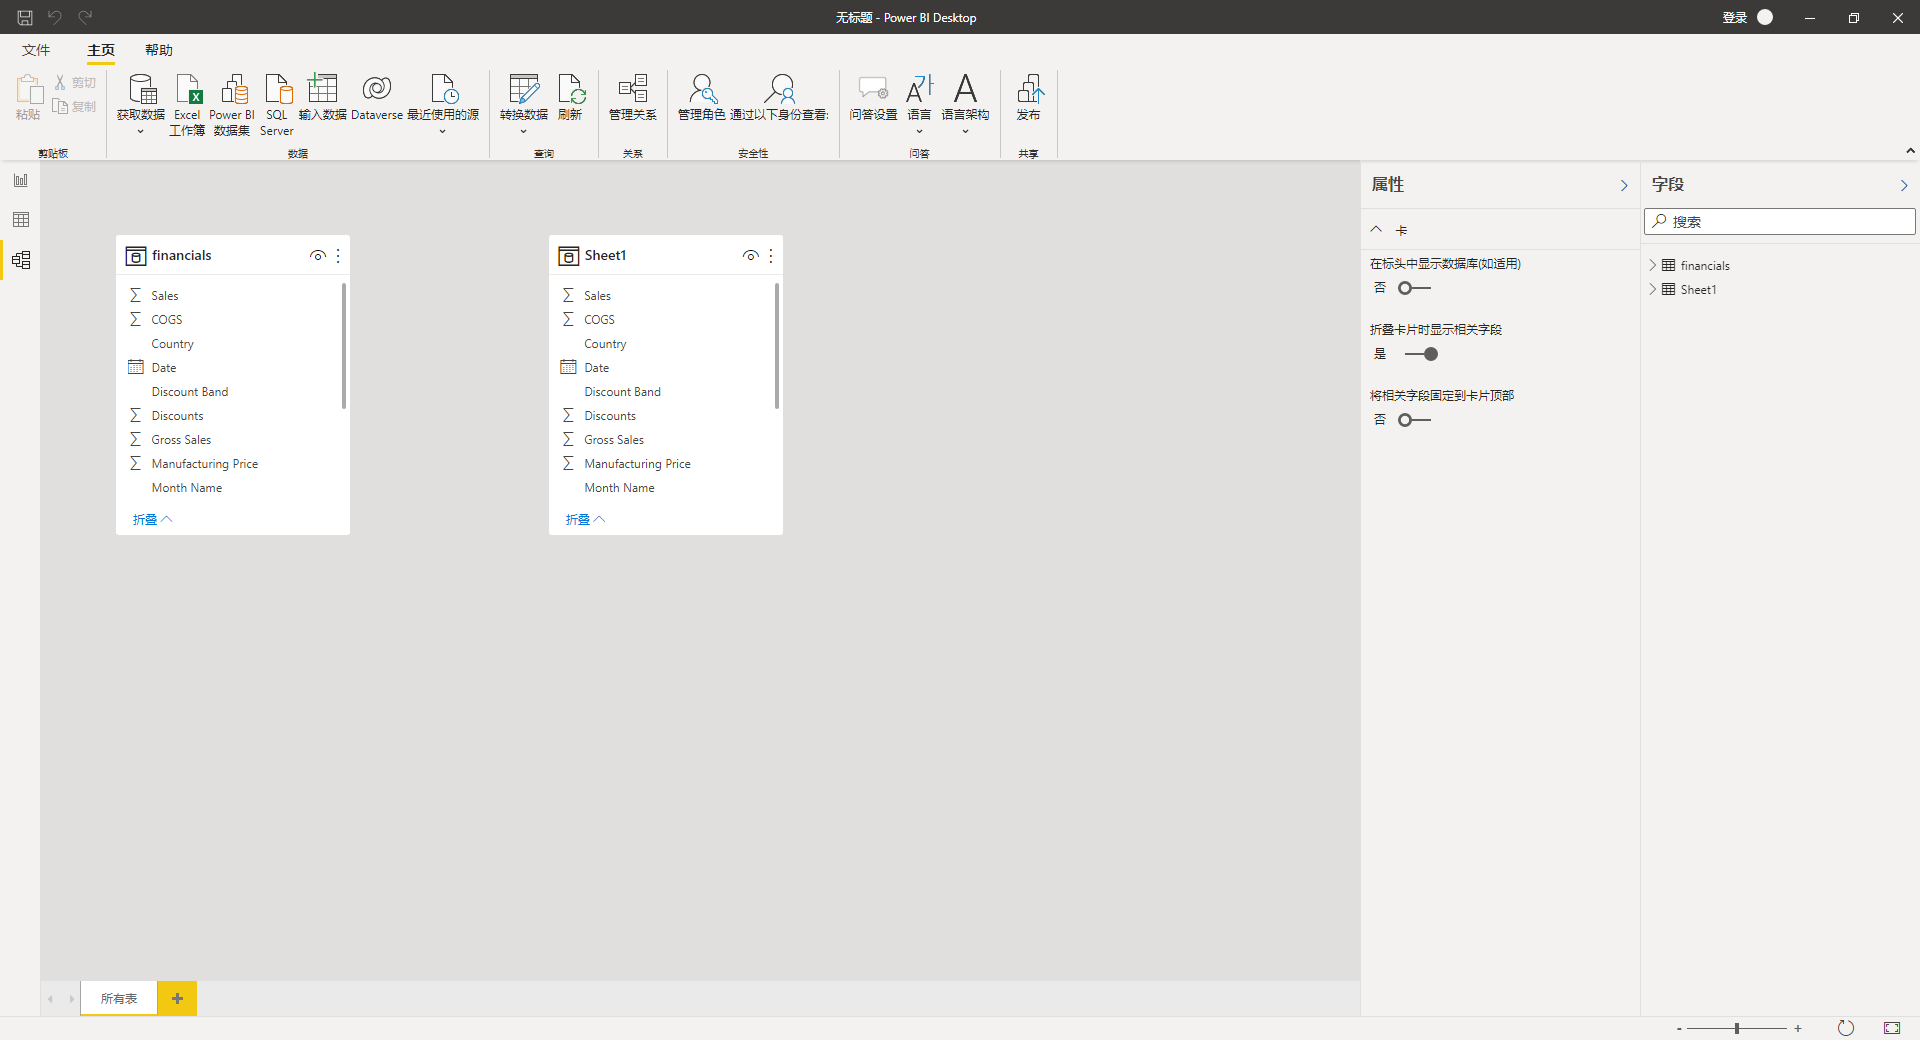The width and height of the screenshot is (1920, 1040).
Task: Click fit to screen icon in status bar
Action: click(1892, 1028)
